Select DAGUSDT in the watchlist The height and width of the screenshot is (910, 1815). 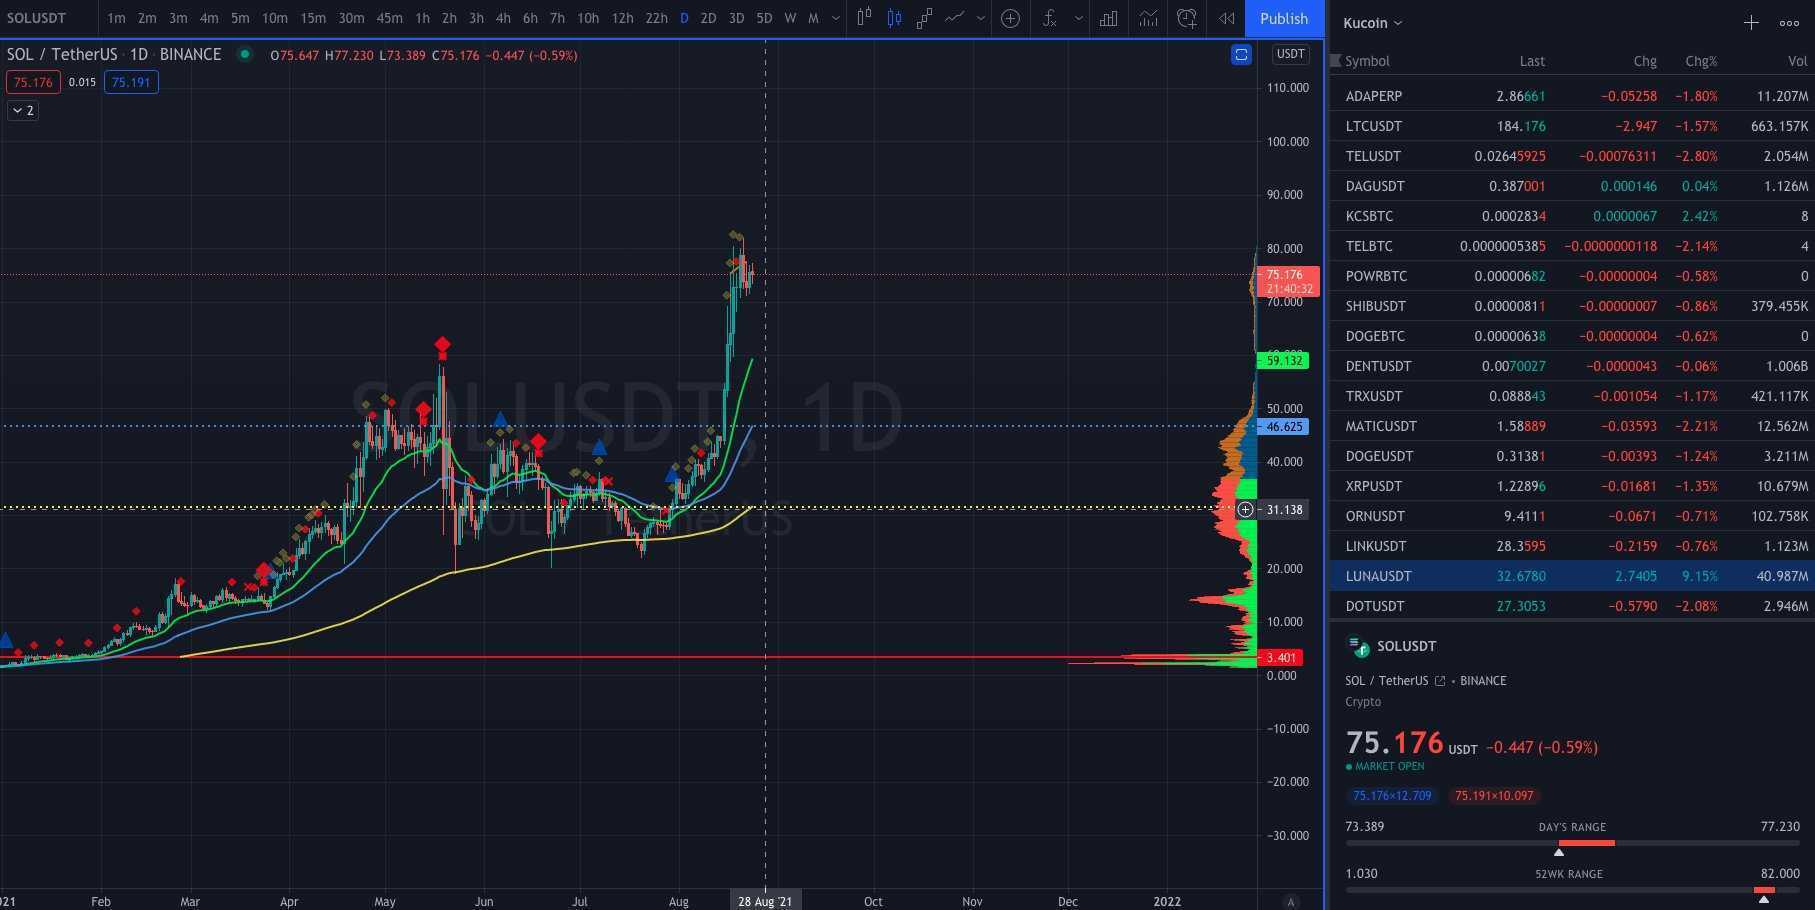pyautogui.click(x=1571, y=186)
